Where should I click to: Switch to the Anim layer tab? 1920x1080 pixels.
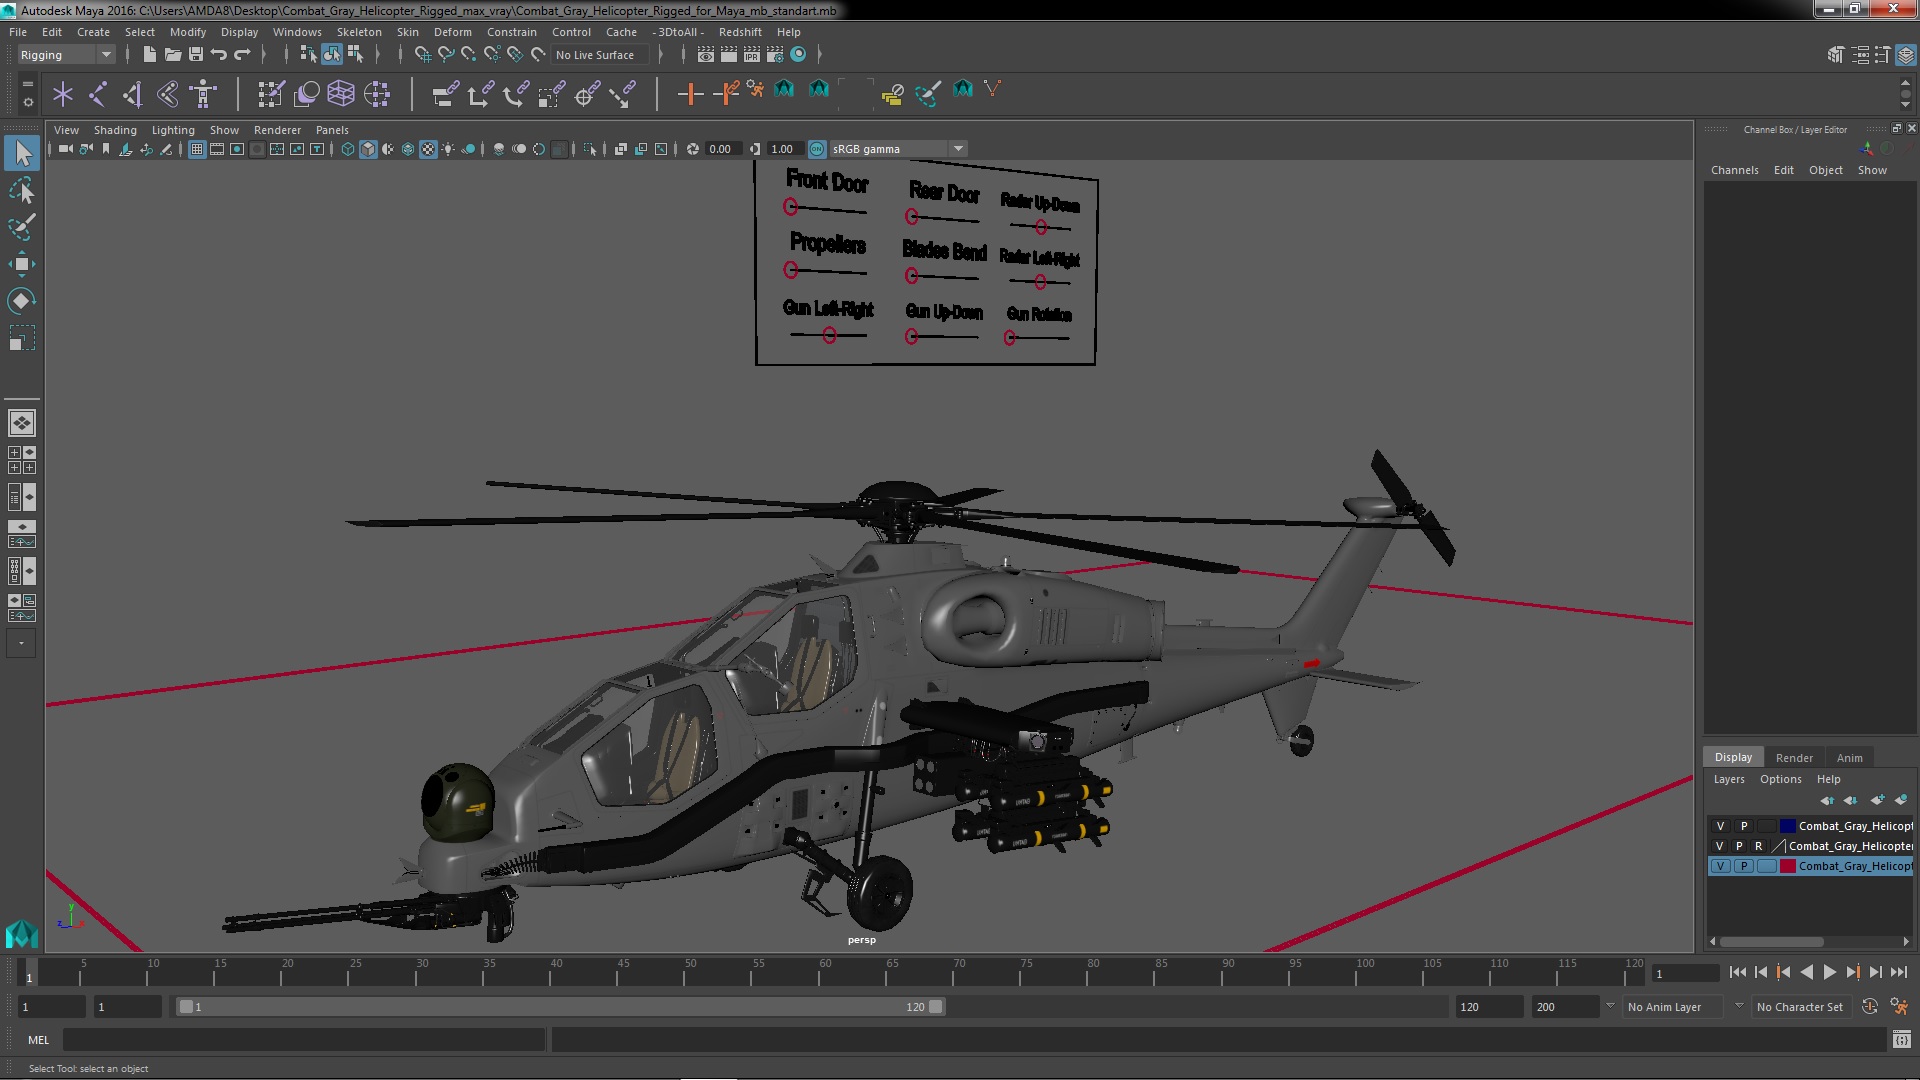(x=1849, y=758)
